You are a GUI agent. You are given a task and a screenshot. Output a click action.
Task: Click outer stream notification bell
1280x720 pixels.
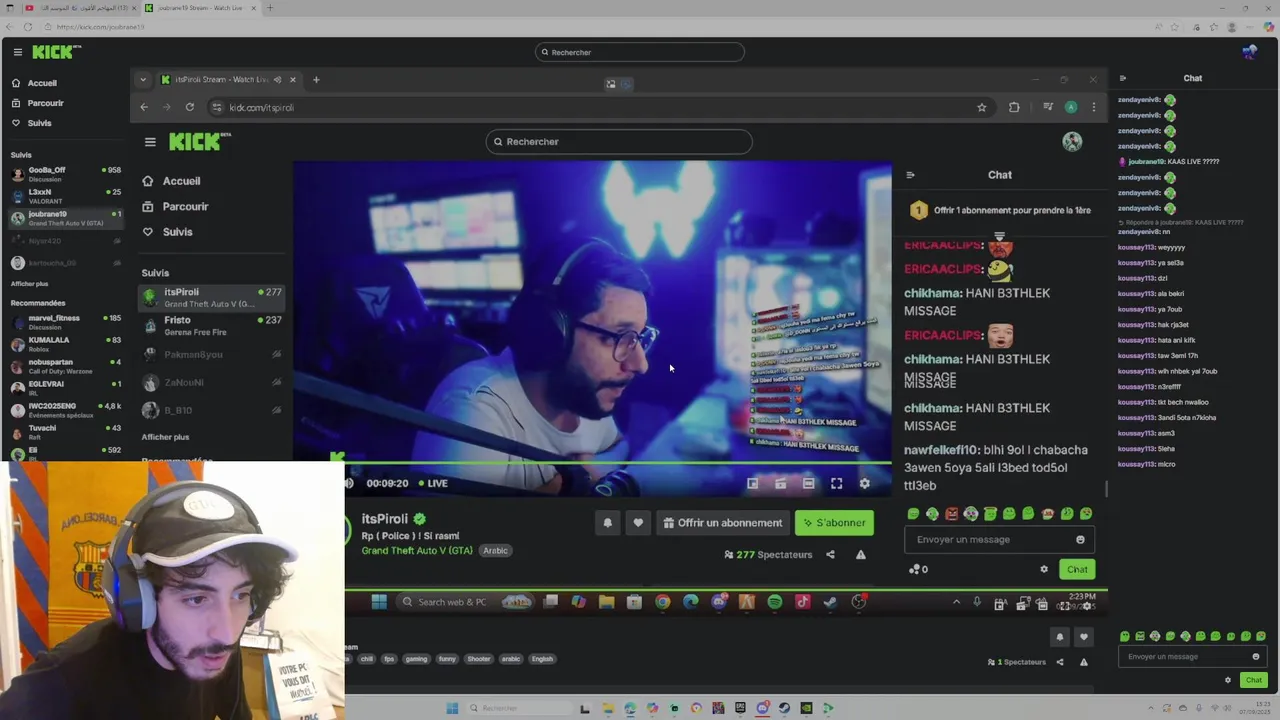pyautogui.click(x=1060, y=637)
